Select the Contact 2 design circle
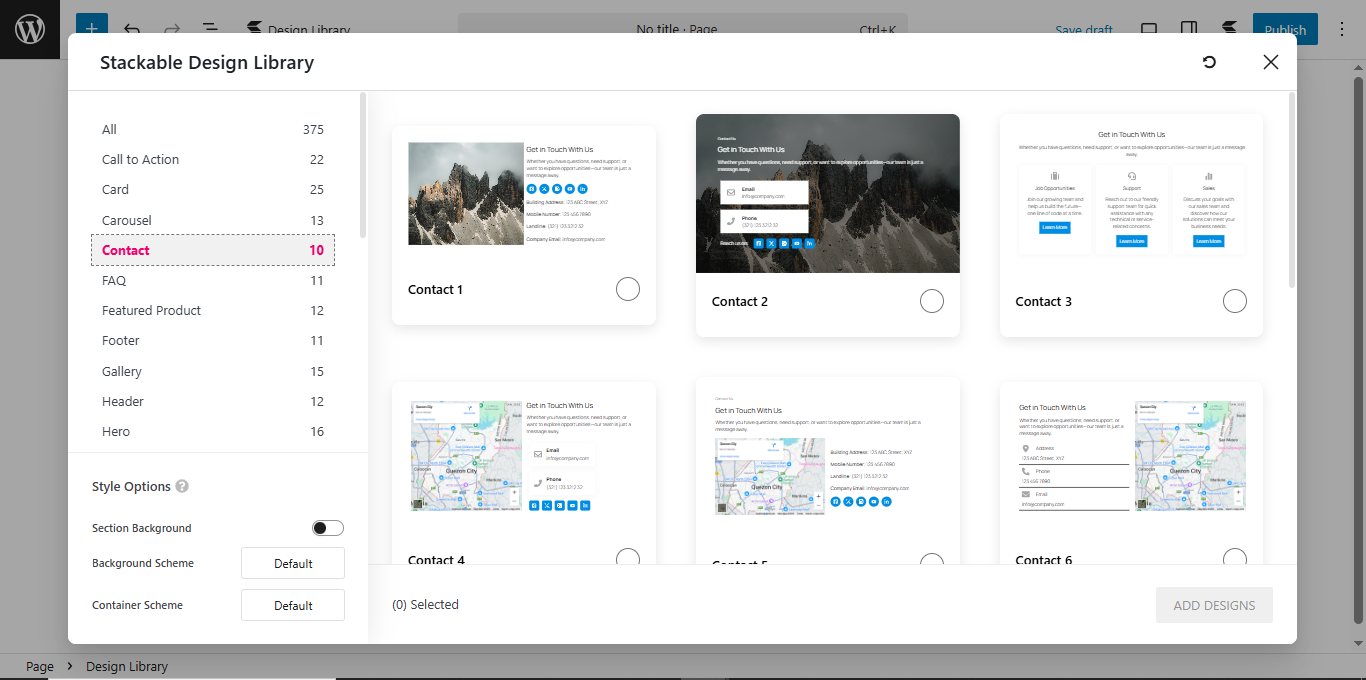Viewport: 1366px width, 680px height. point(932,301)
